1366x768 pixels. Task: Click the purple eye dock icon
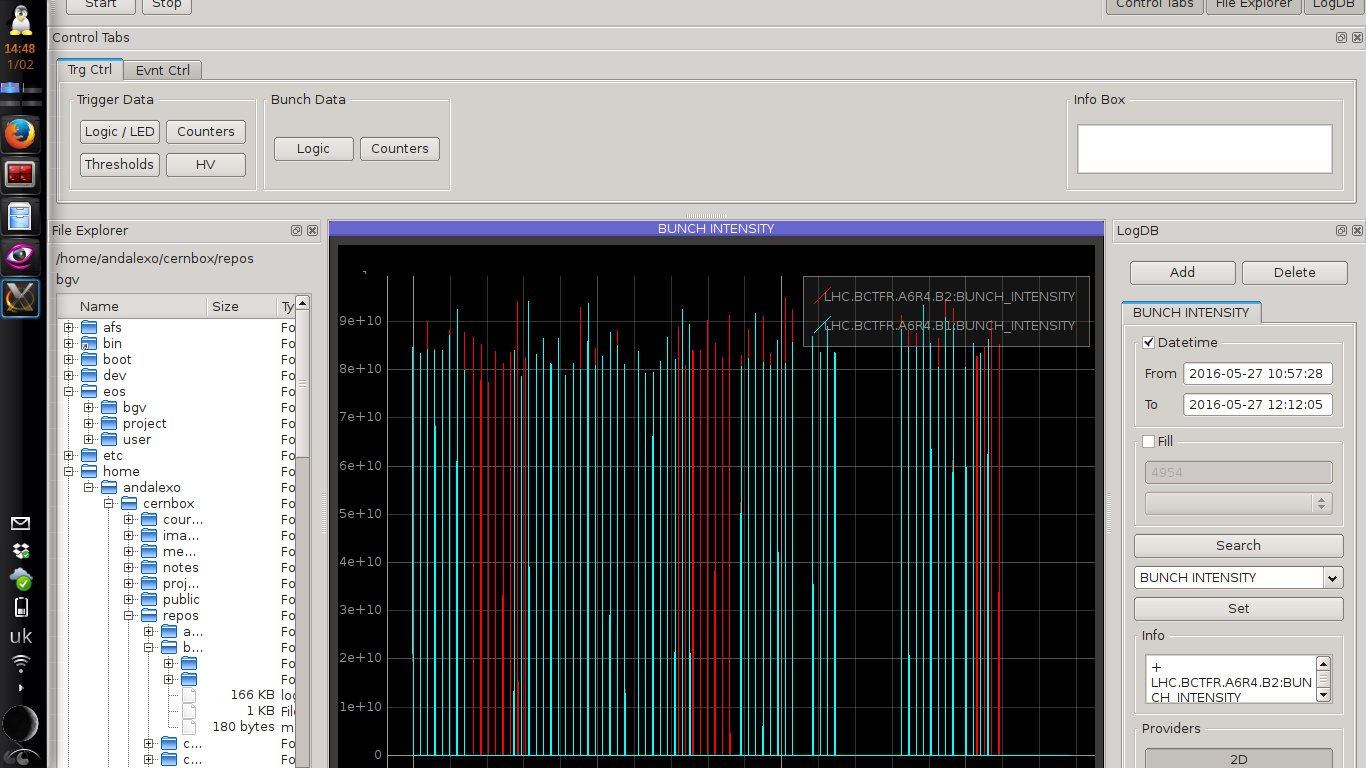coord(20,256)
